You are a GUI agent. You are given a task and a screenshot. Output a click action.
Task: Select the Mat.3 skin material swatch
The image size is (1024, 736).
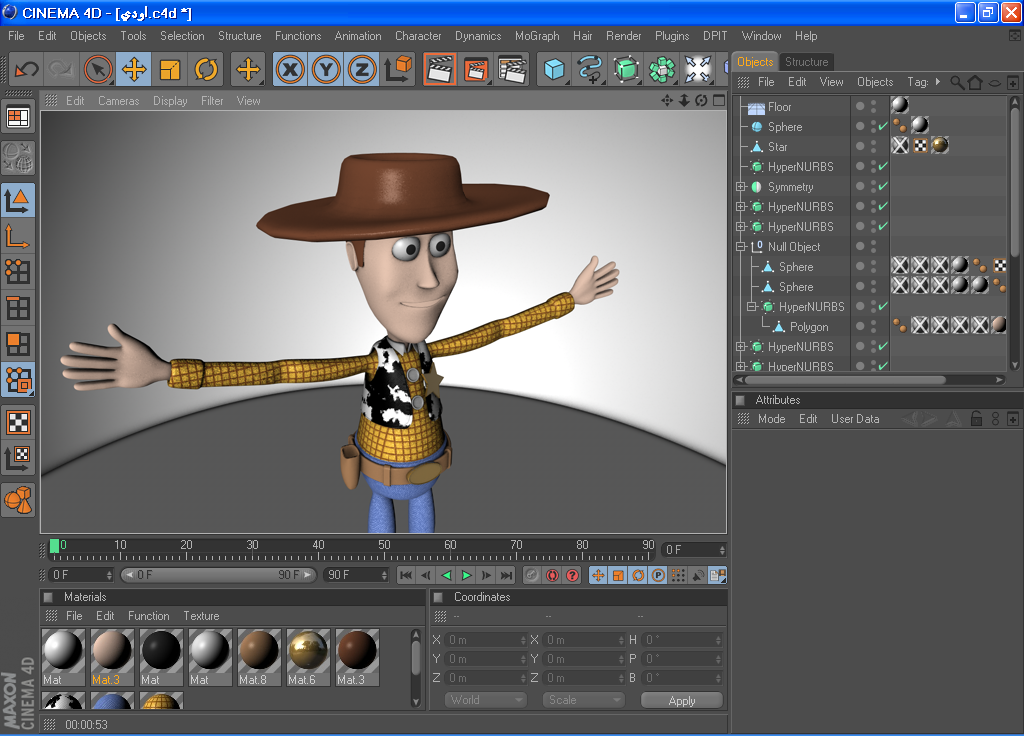(x=112, y=657)
